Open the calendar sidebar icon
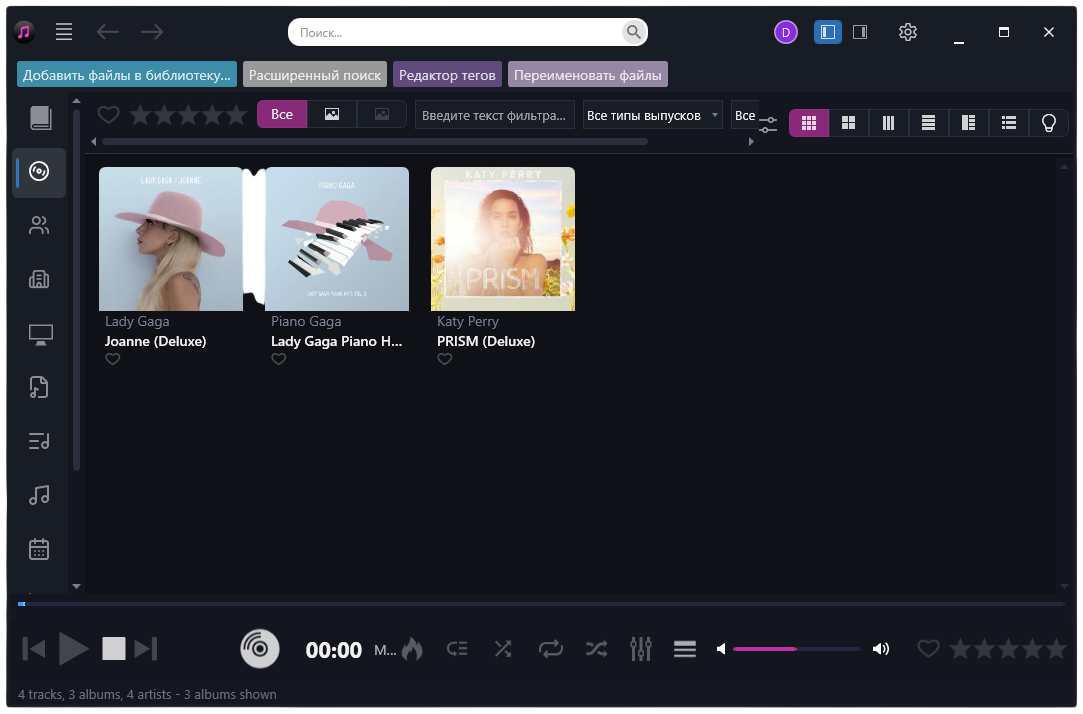 (39, 549)
